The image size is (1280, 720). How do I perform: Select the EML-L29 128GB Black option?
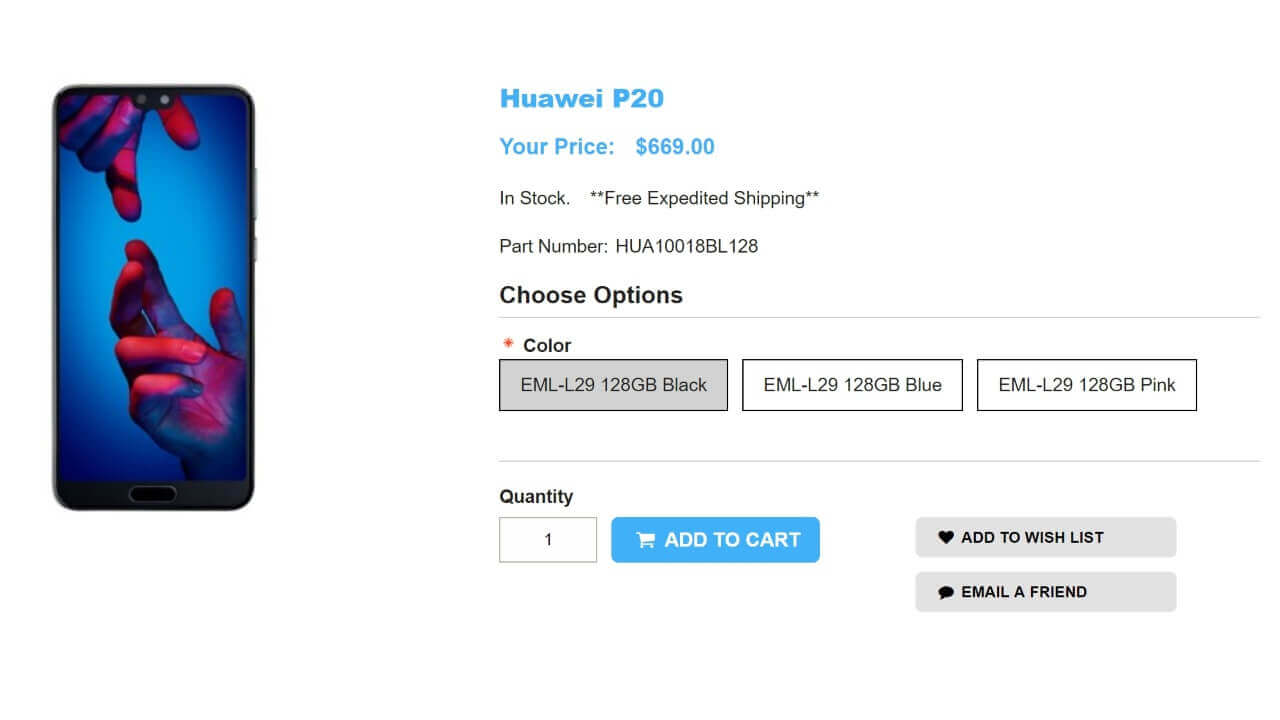click(x=613, y=385)
